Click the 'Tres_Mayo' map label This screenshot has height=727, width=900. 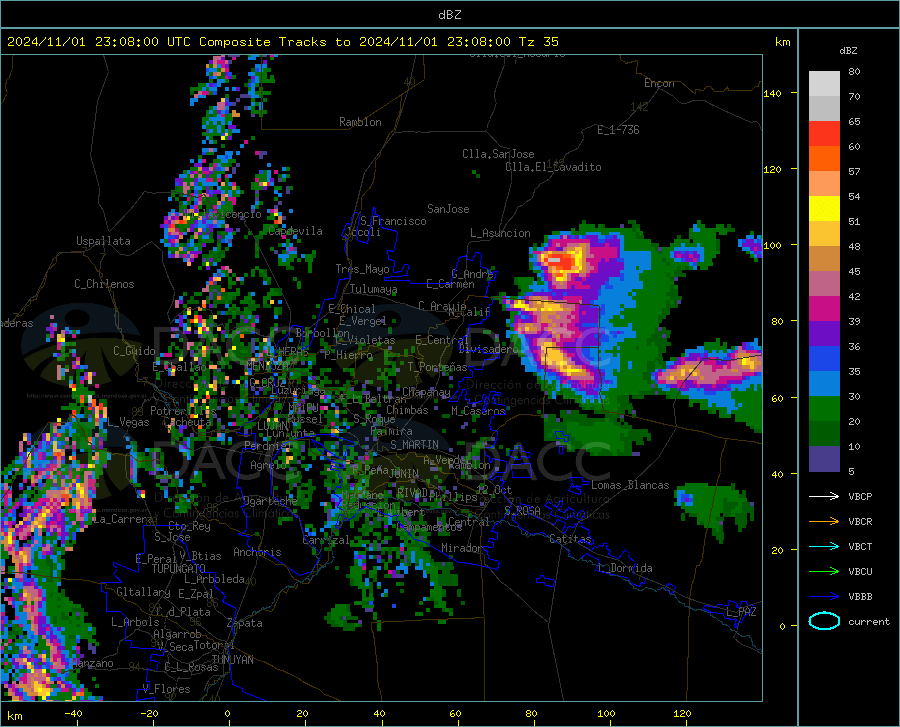pyautogui.click(x=362, y=269)
